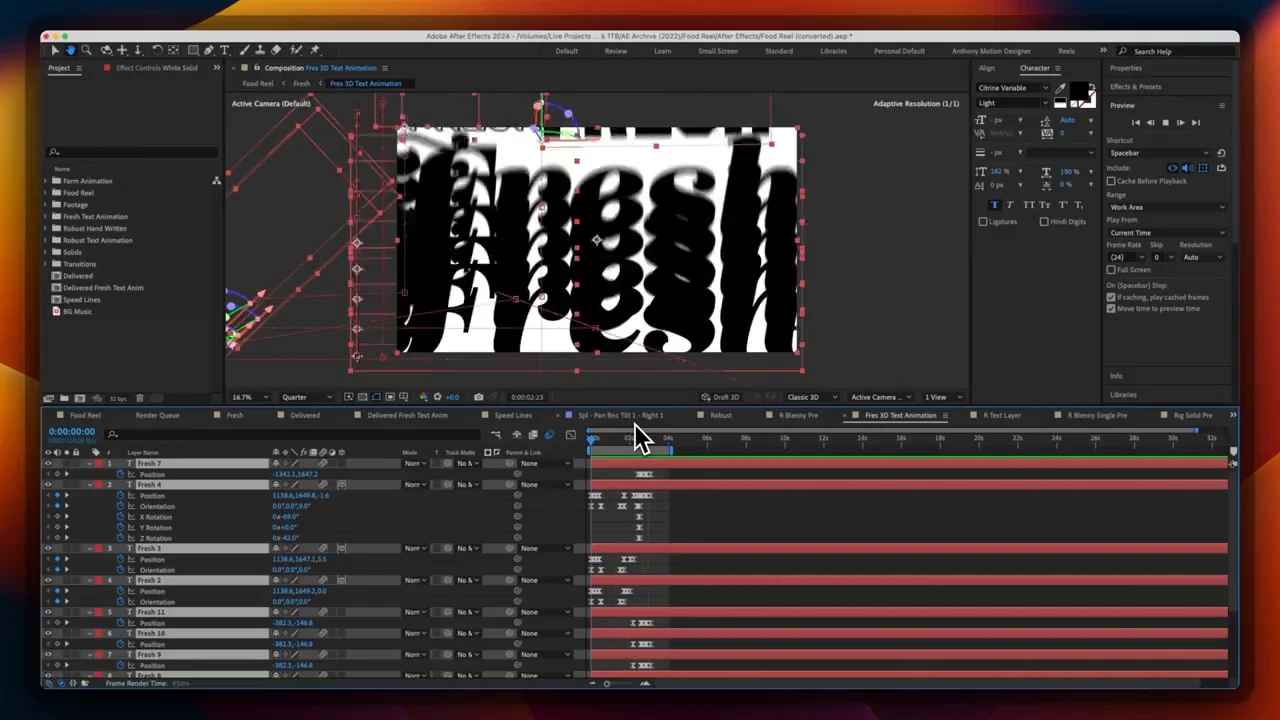Image resolution: width=1280 pixels, height=720 pixels.
Task: Click the eyedropper in Character panel
Action: pyautogui.click(x=1060, y=88)
